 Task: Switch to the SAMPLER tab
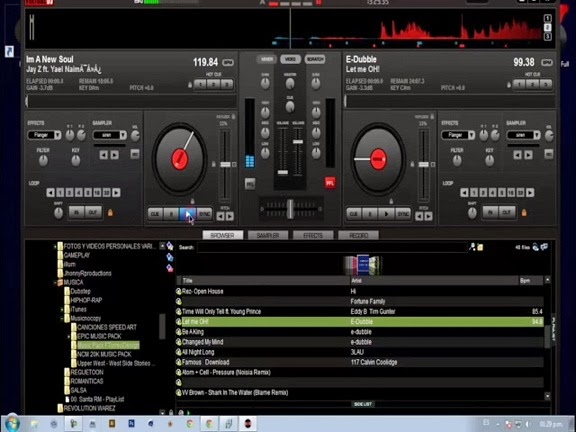(x=268, y=235)
